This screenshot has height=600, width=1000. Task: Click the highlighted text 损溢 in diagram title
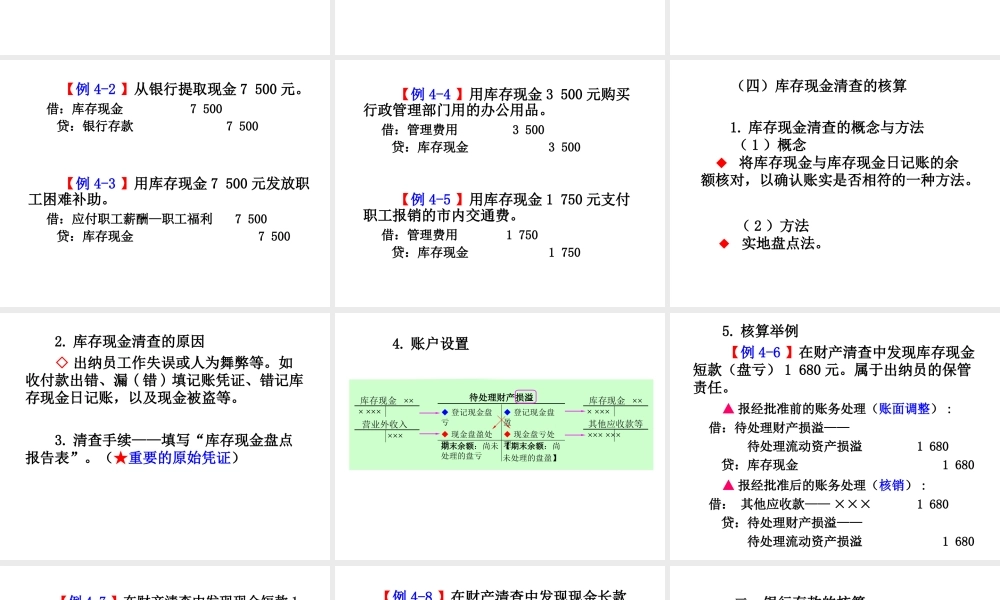pos(527,397)
